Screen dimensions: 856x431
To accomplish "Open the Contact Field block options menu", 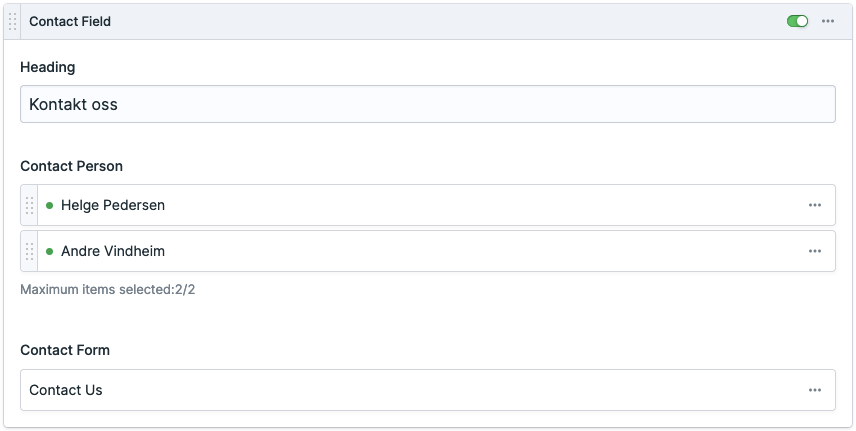I will click(828, 21).
